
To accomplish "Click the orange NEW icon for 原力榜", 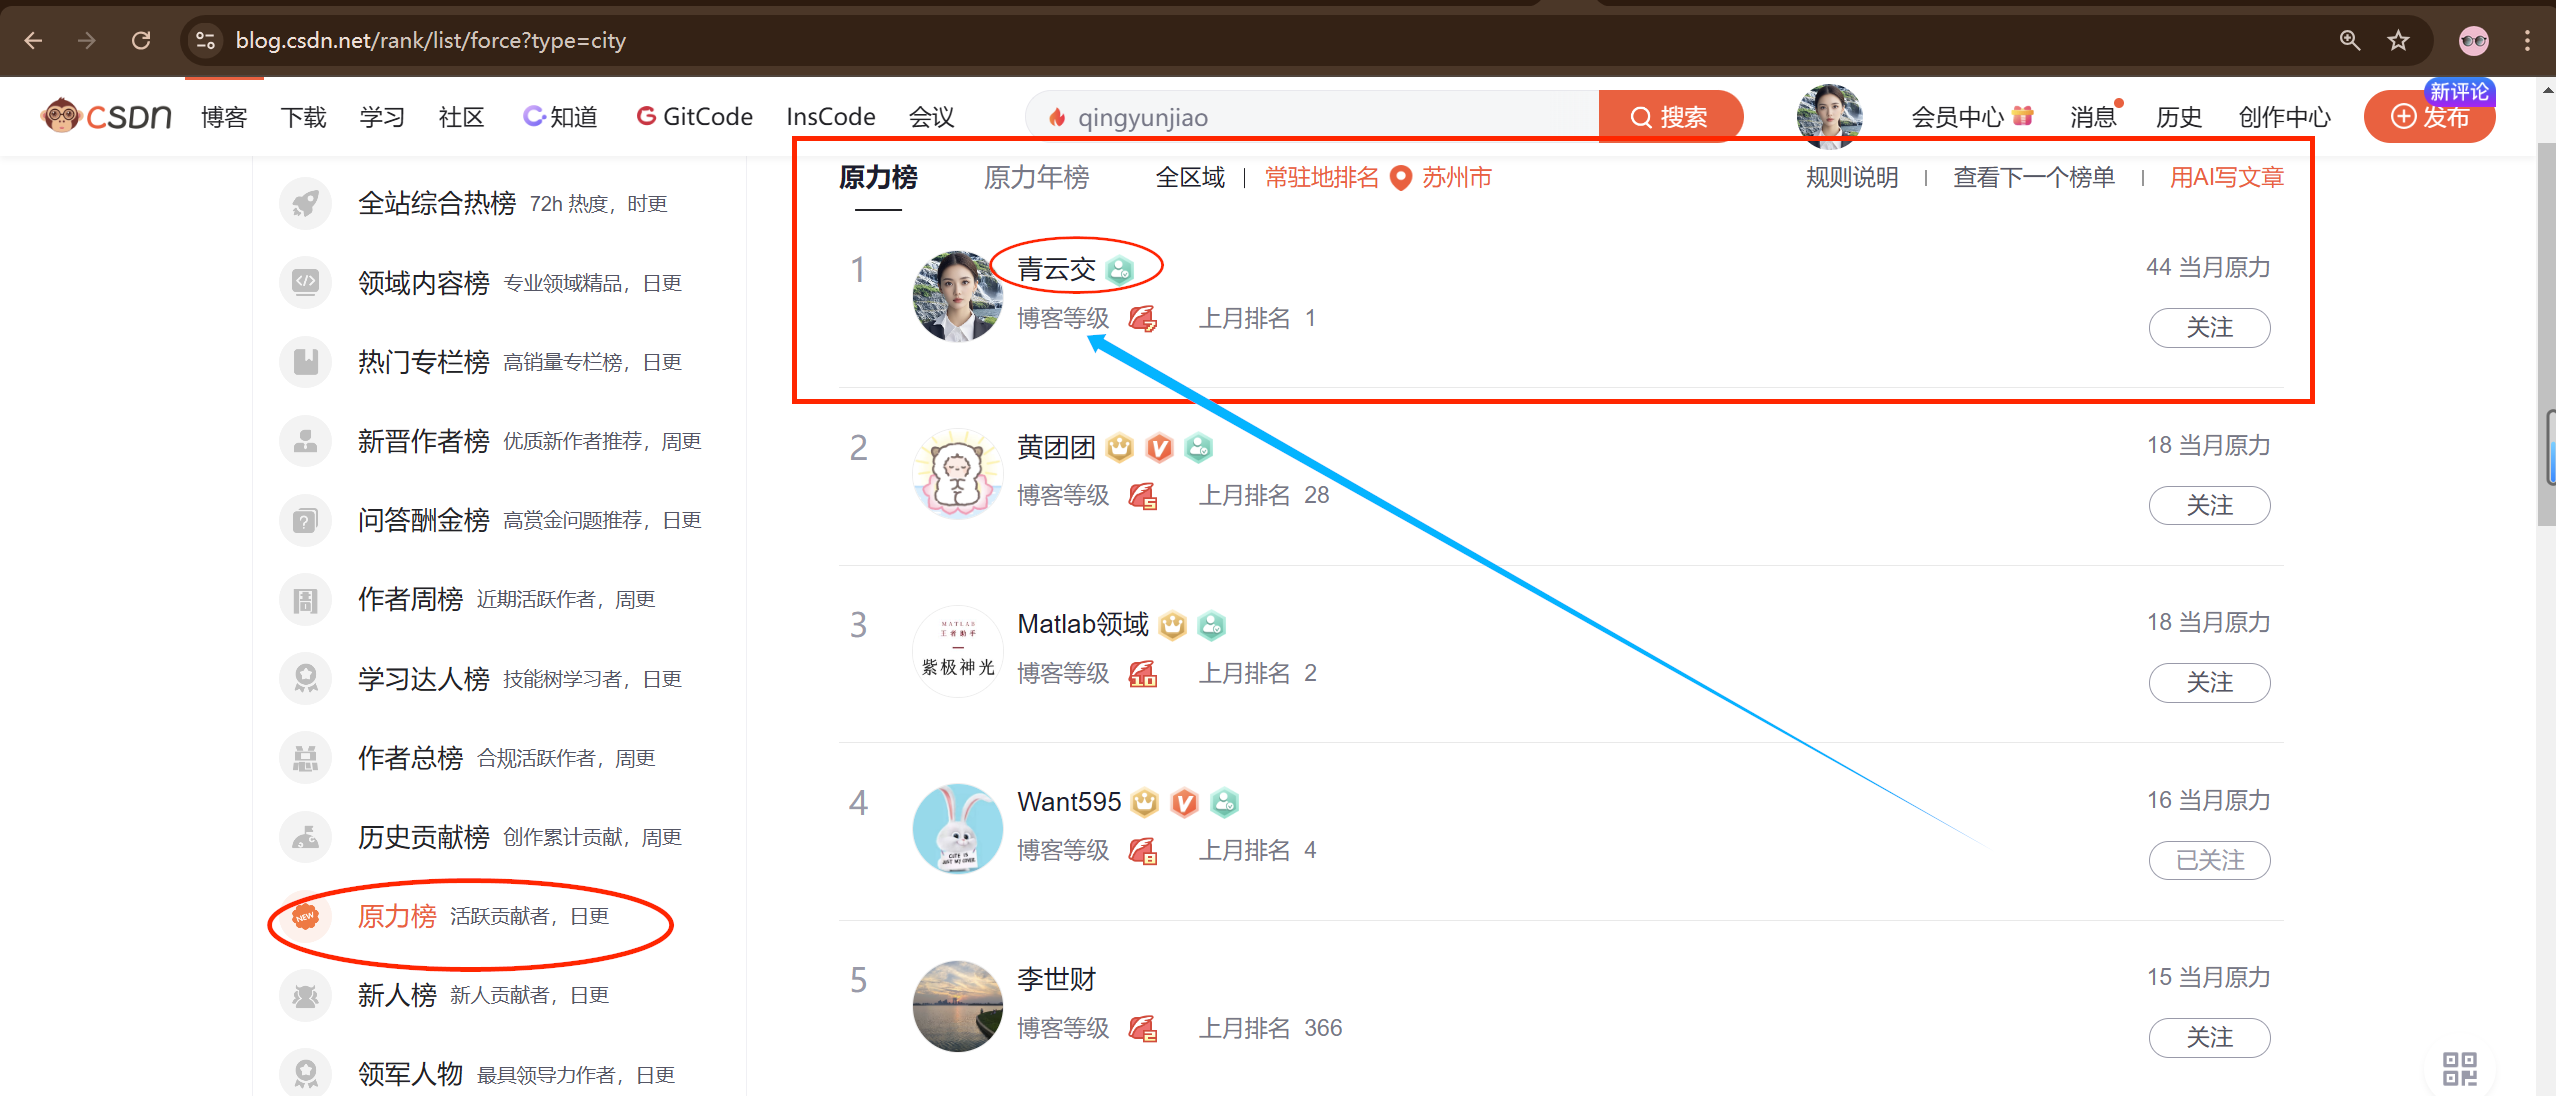I will click(x=305, y=916).
